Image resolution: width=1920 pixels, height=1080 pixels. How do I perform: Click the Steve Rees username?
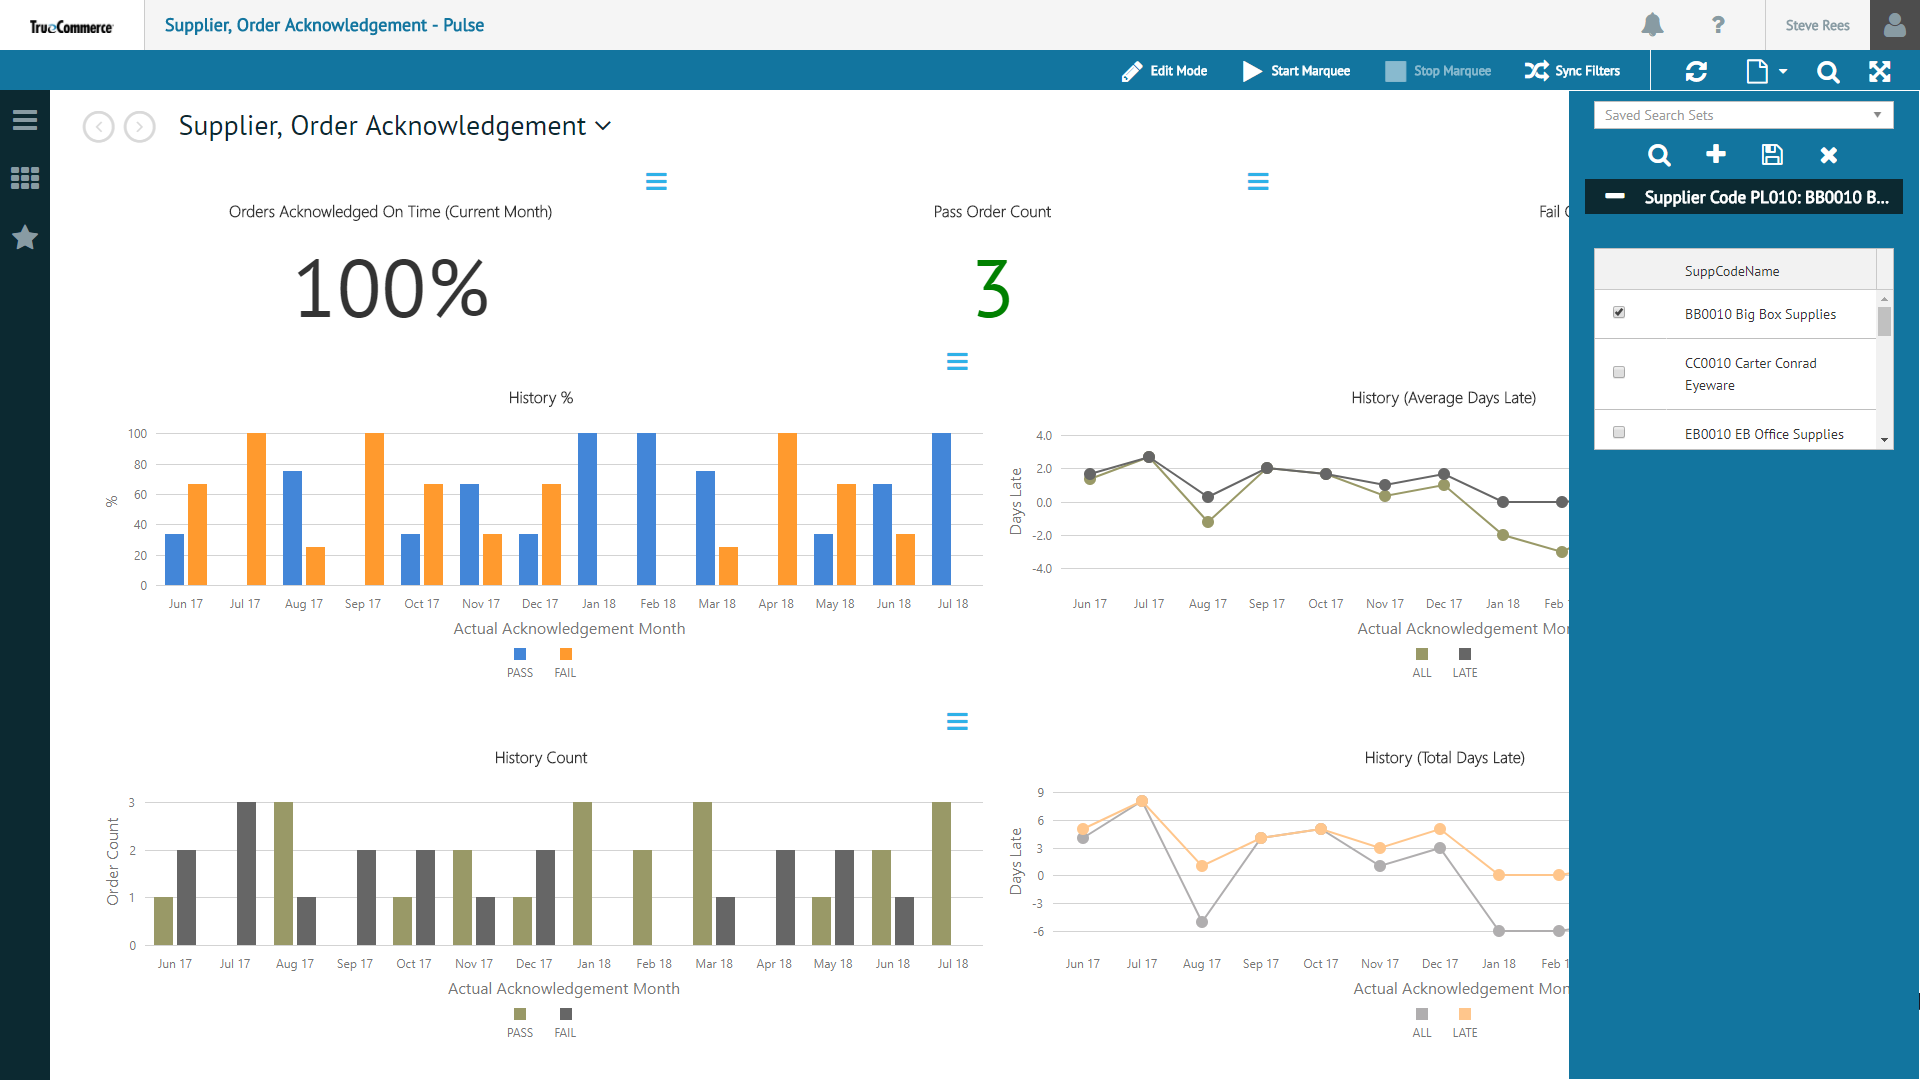1817,26
